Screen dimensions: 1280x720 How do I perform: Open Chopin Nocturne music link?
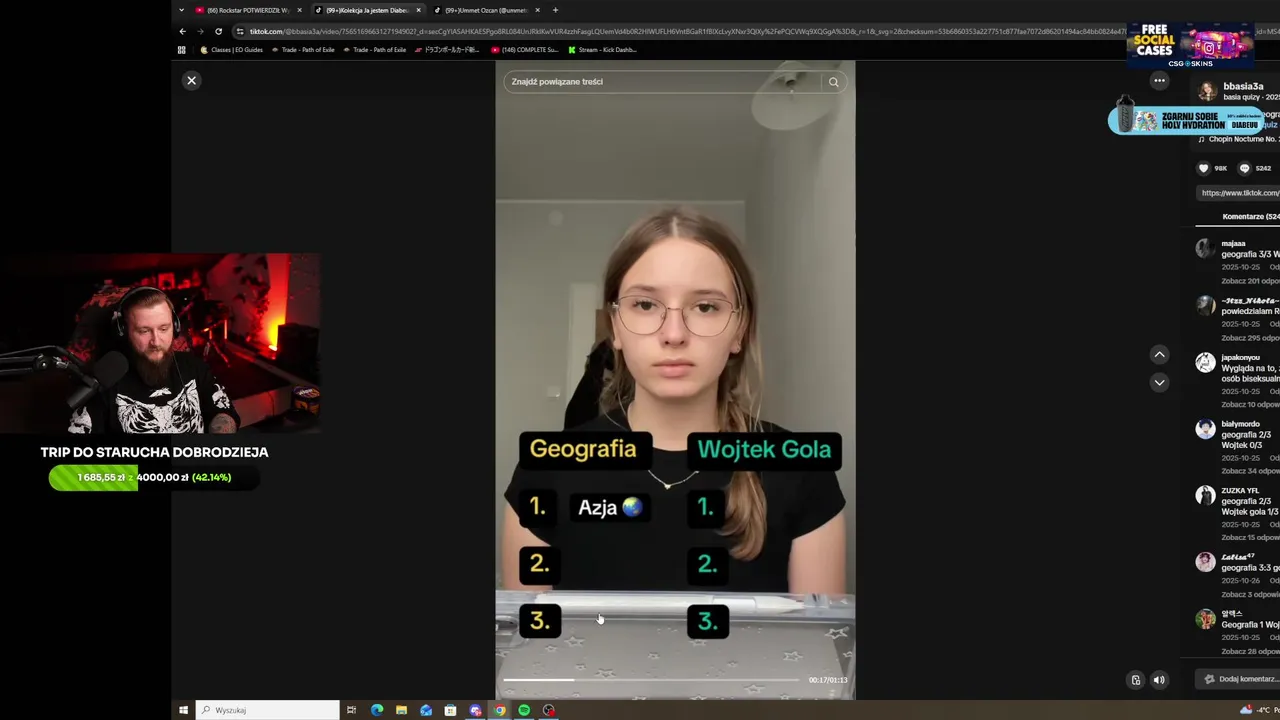coord(1244,139)
